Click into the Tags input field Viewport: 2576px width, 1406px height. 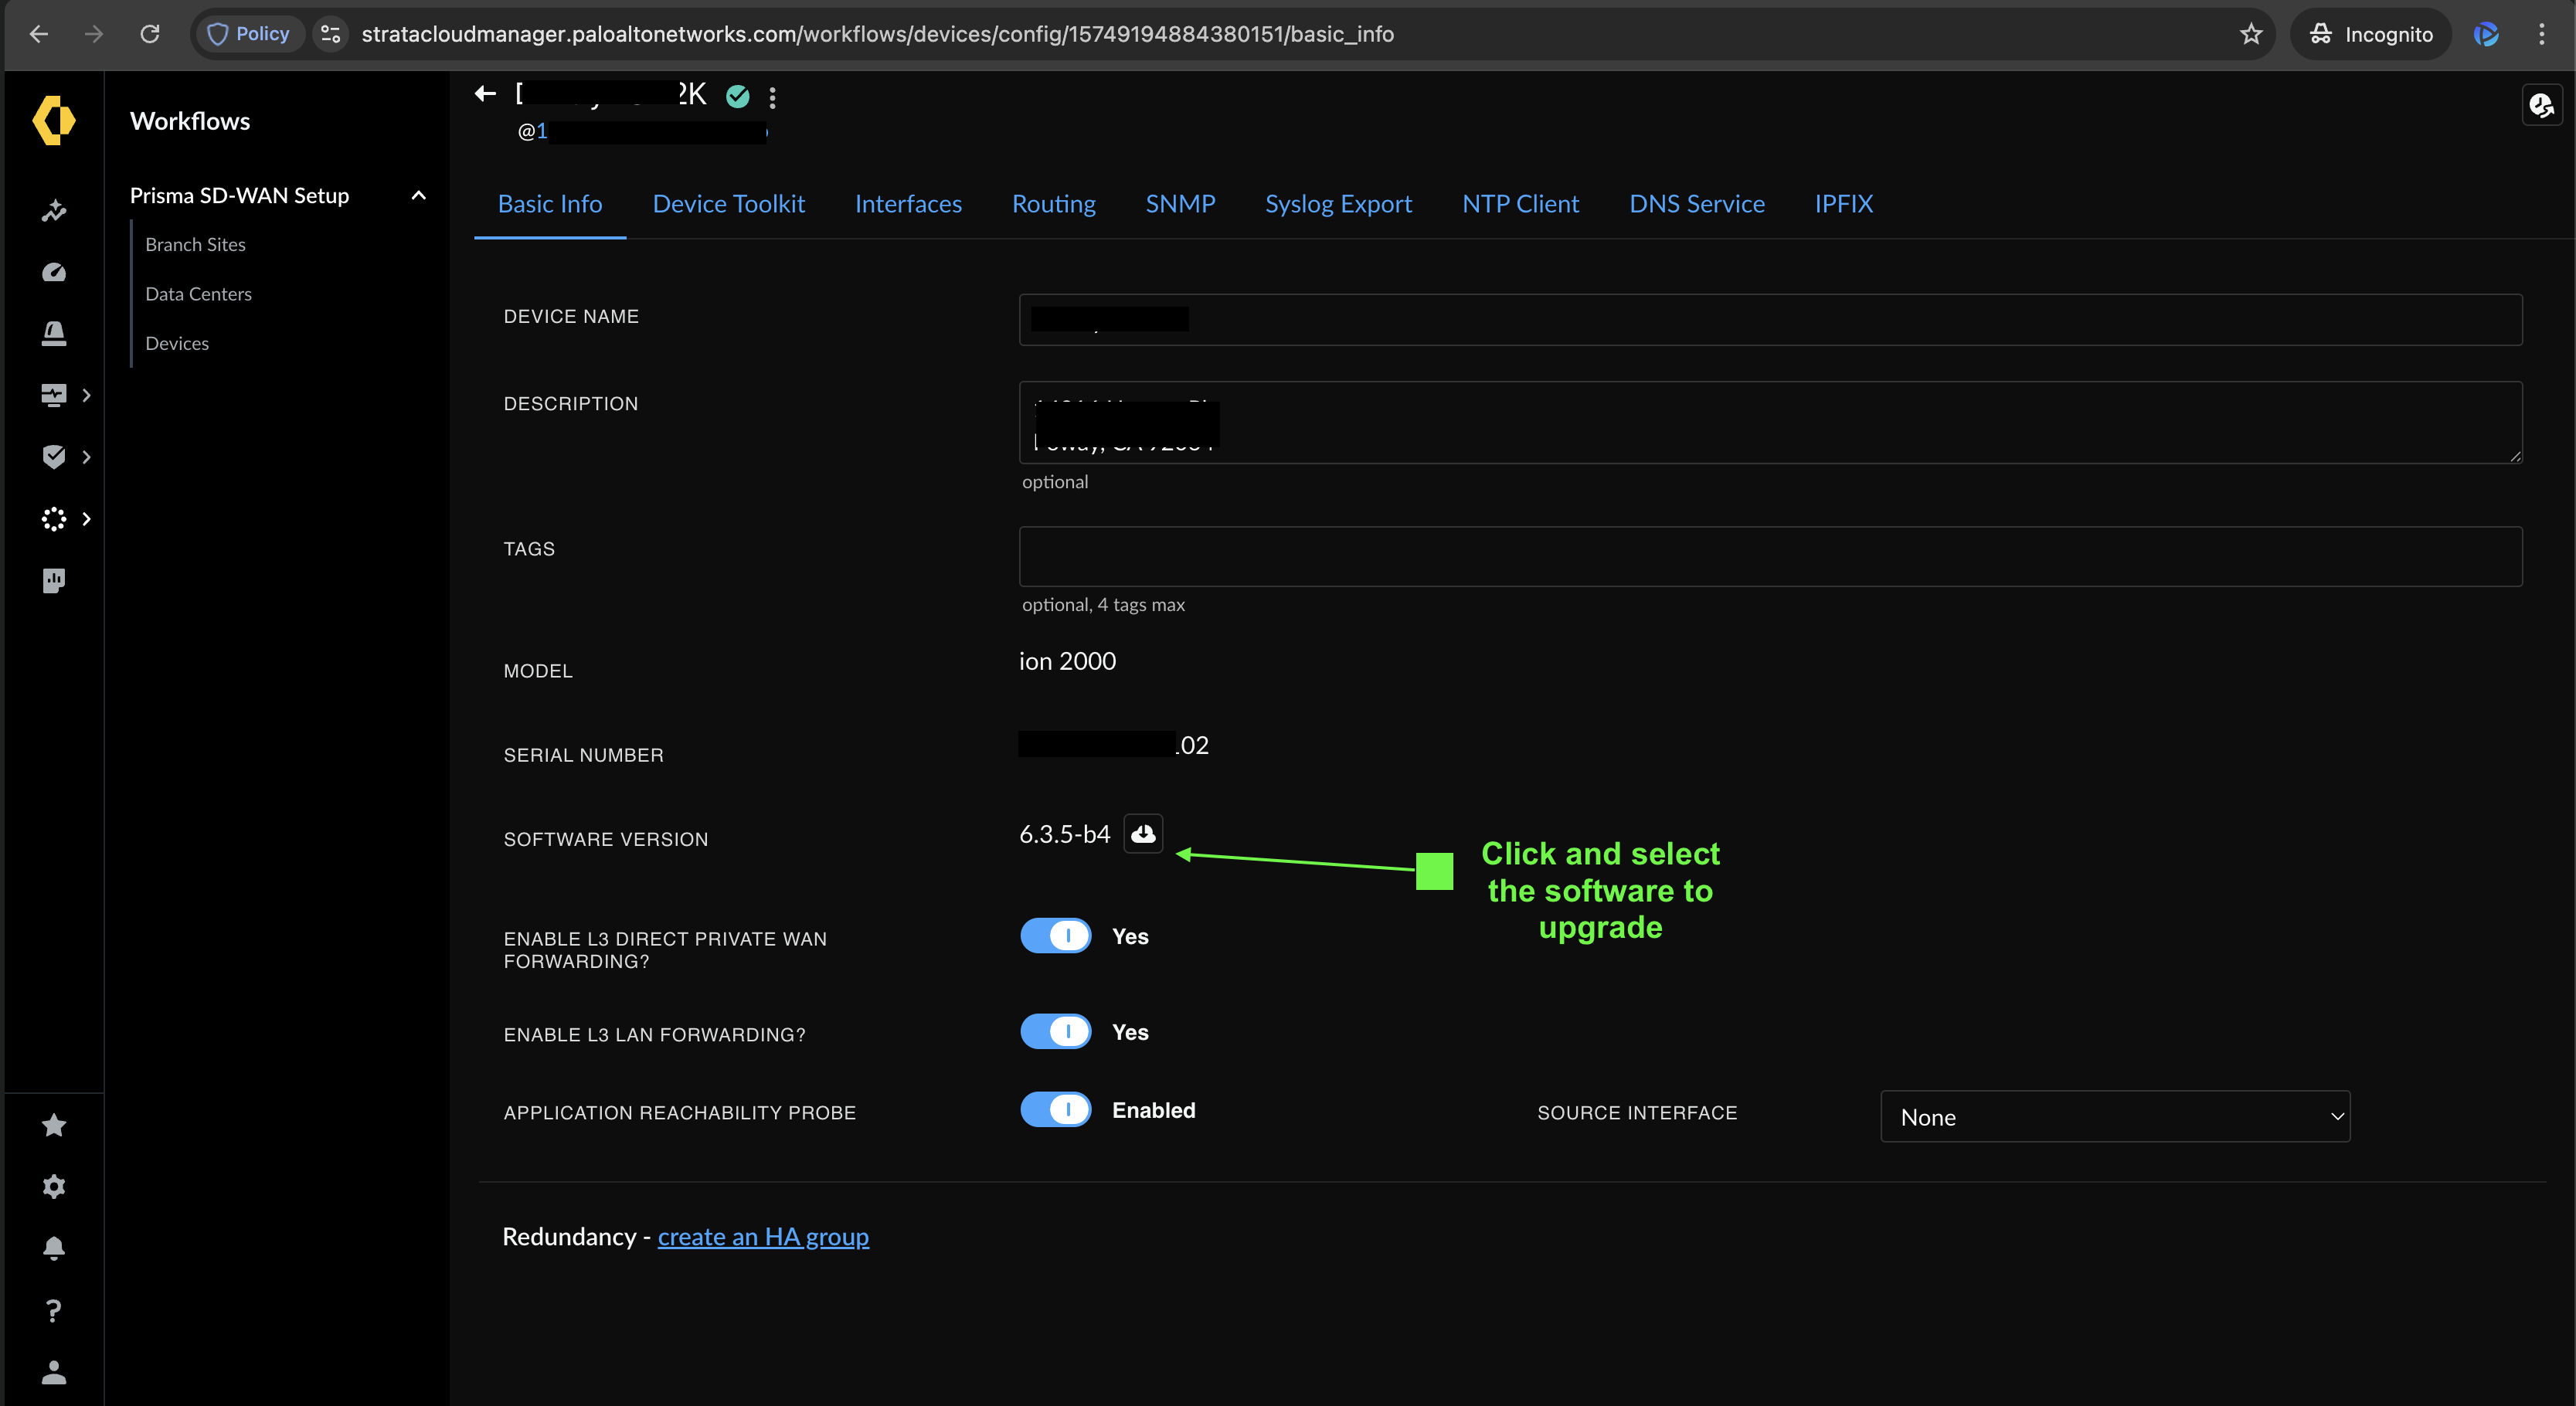pos(1770,556)
